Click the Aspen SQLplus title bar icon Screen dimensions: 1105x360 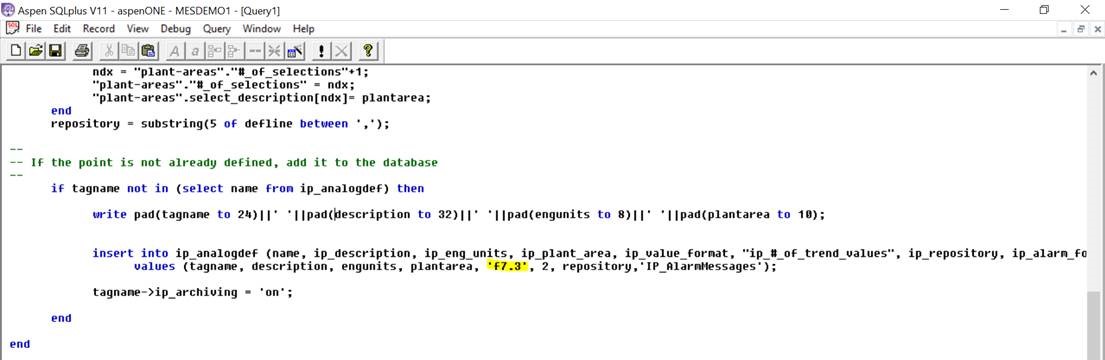point(8,9)
